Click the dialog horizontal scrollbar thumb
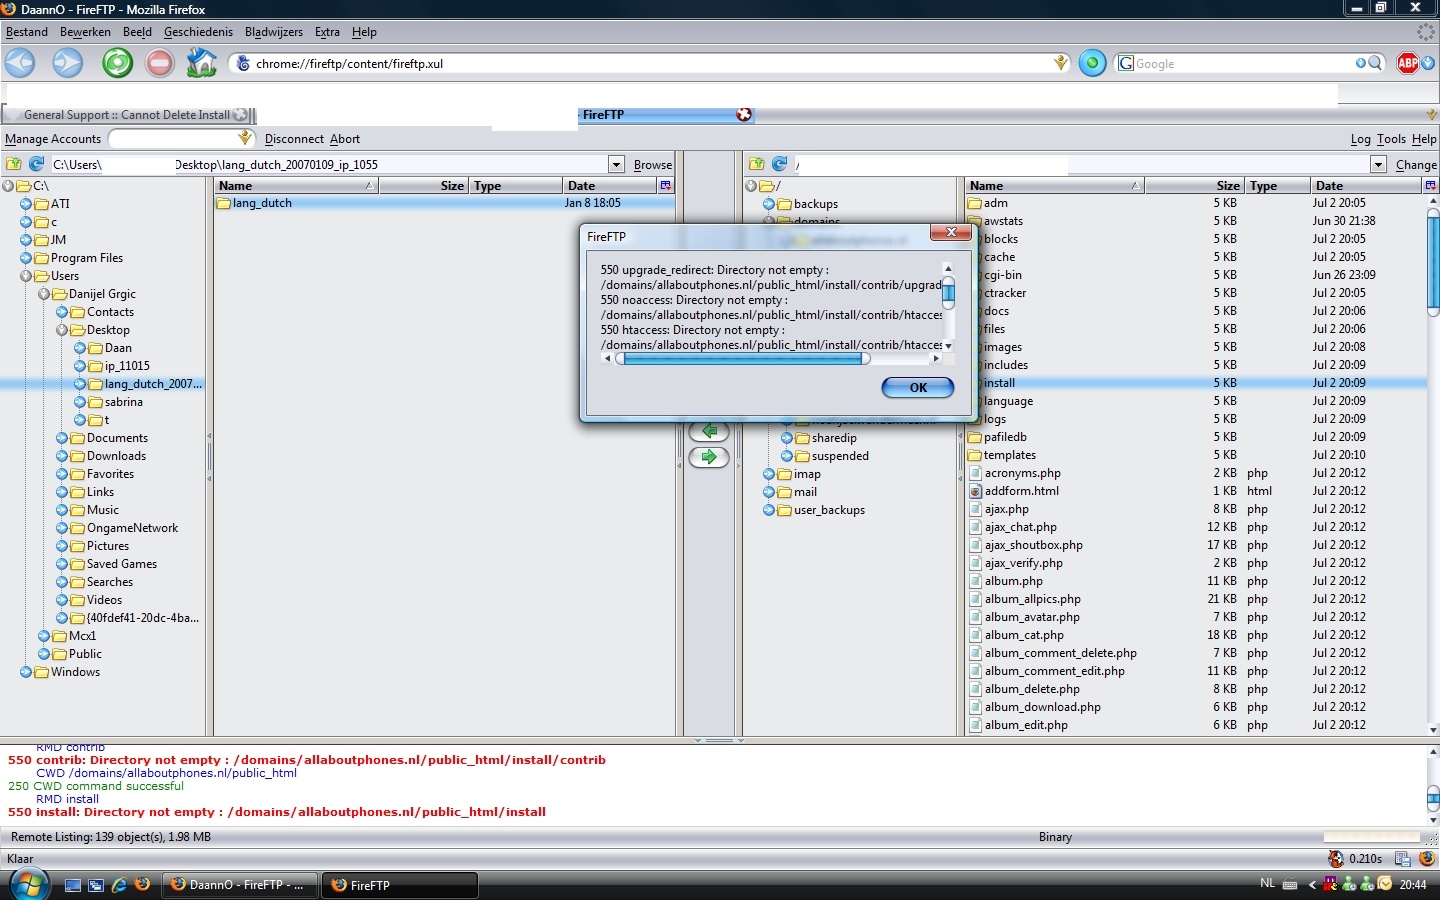Image resolution: width=1440 pixels, height=900 pixels. coord(742,358)
